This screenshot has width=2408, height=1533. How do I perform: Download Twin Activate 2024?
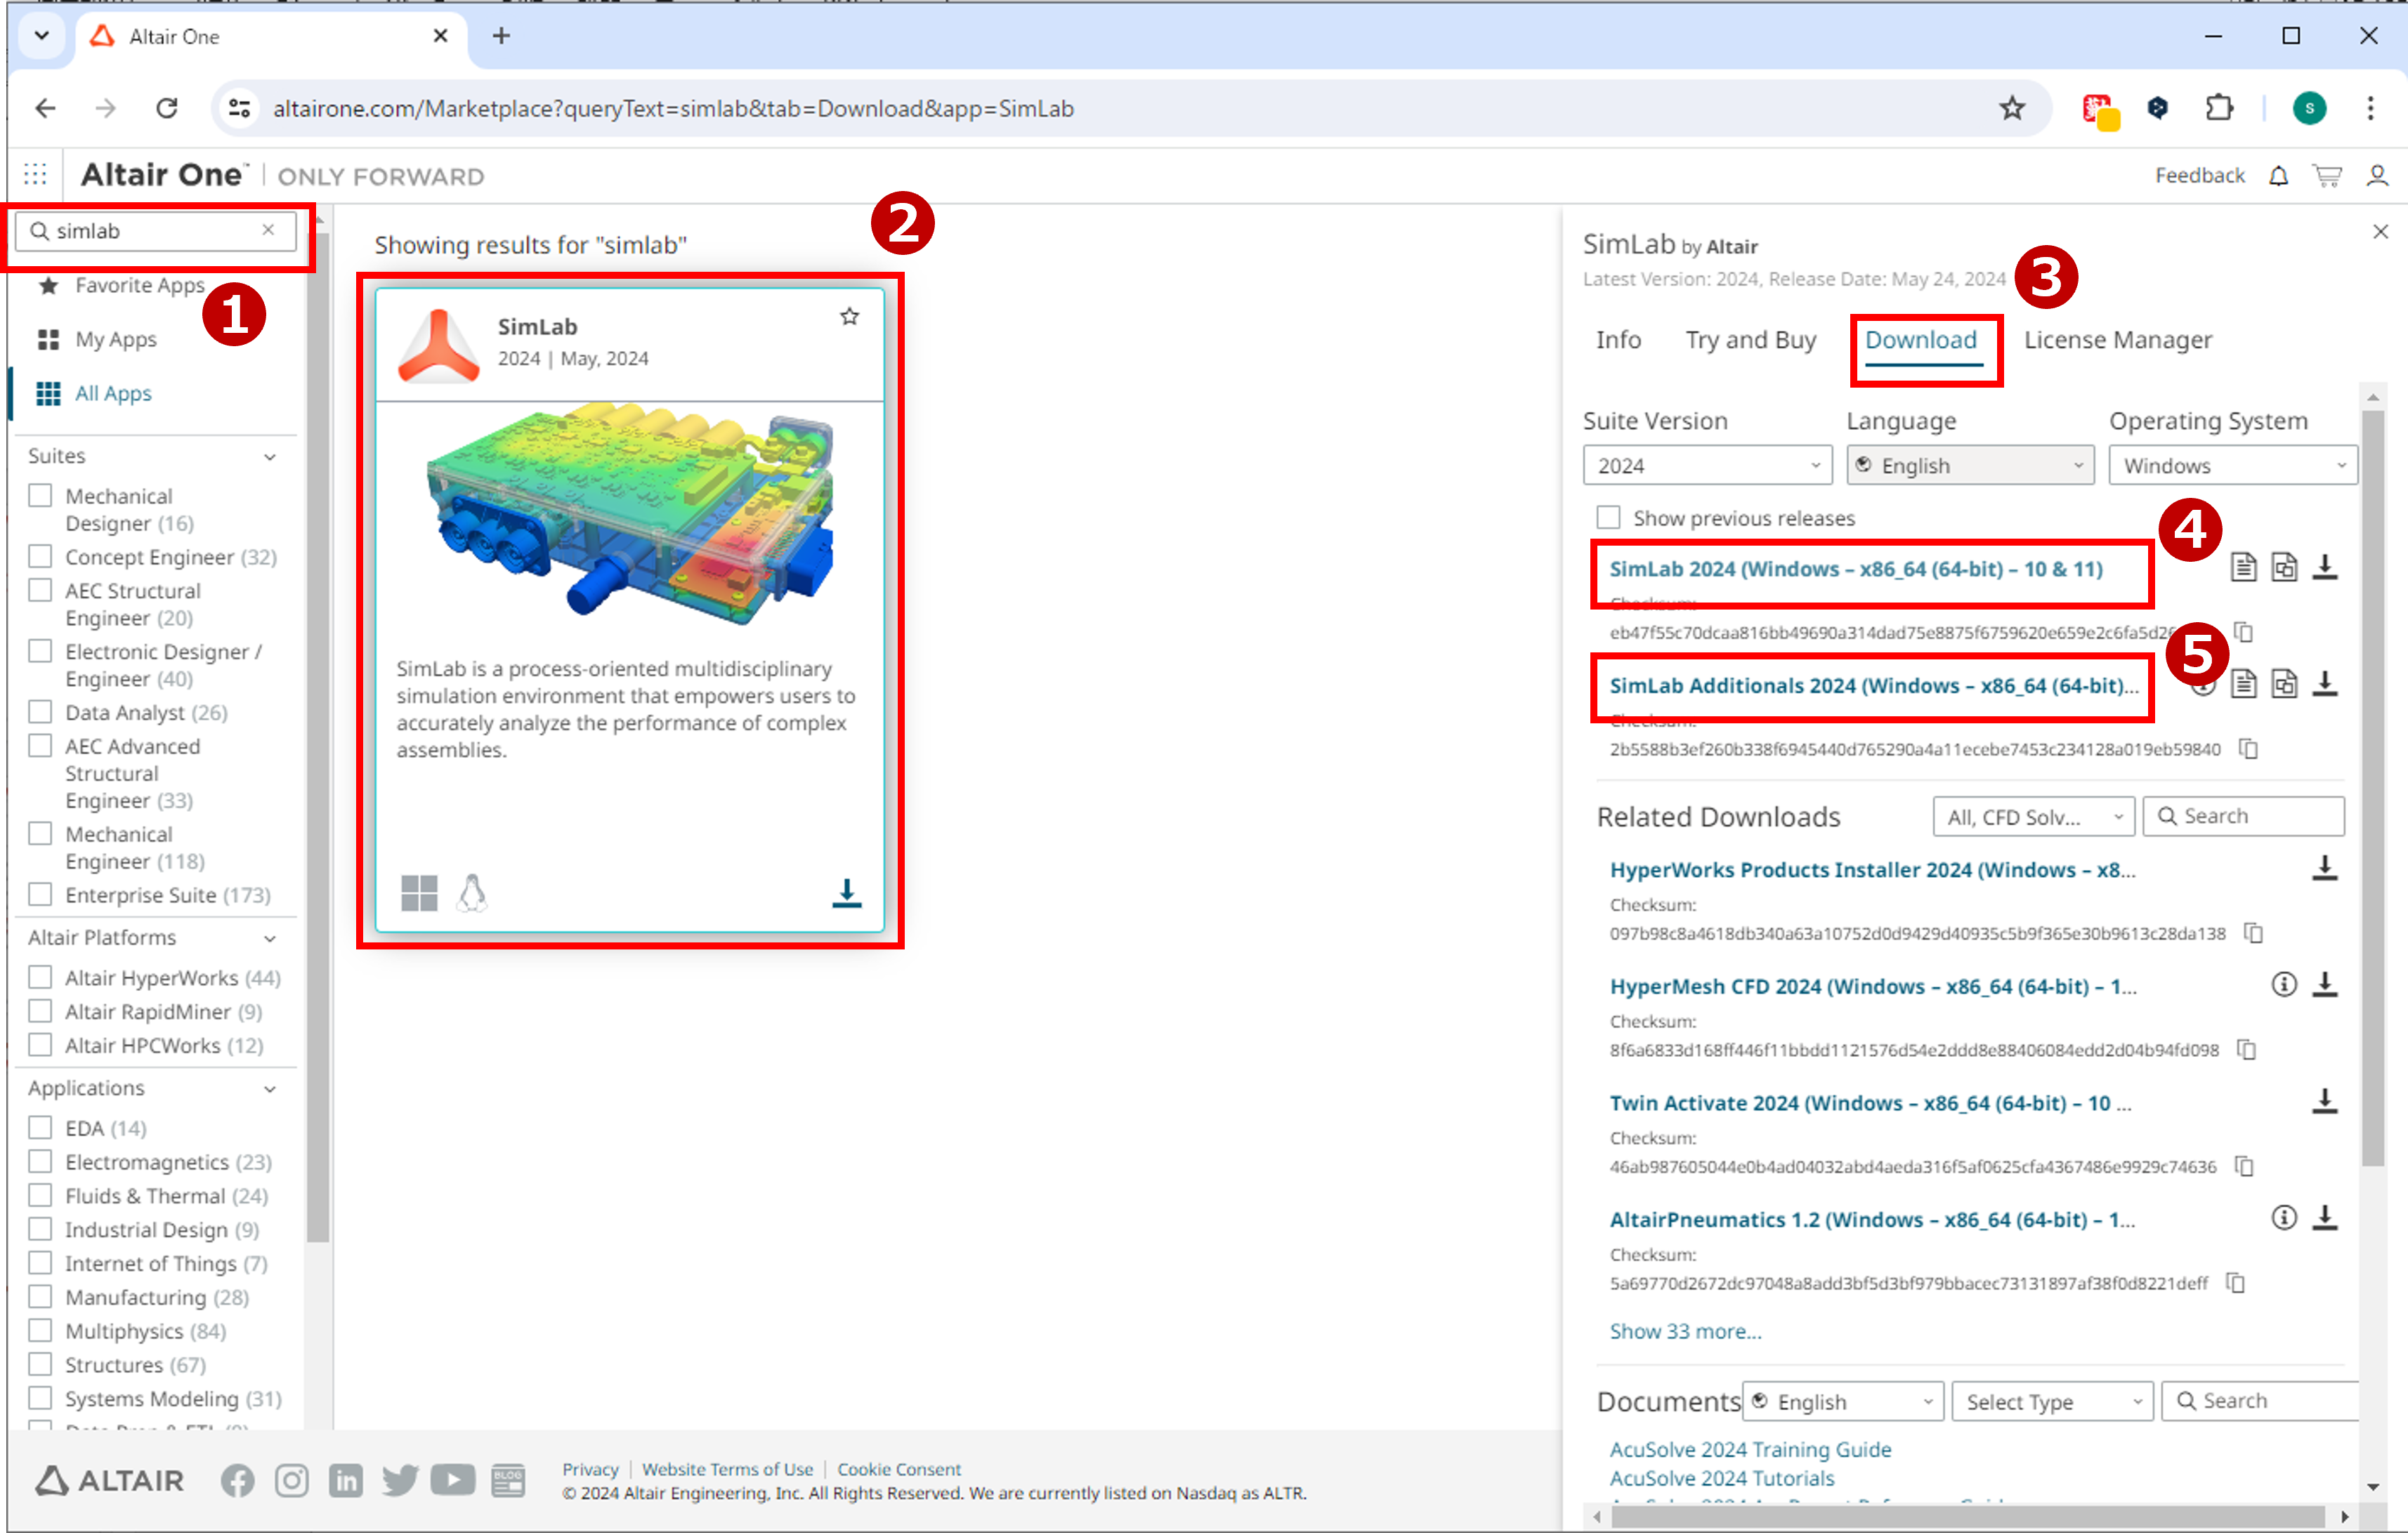[x=2325, y=1101]
